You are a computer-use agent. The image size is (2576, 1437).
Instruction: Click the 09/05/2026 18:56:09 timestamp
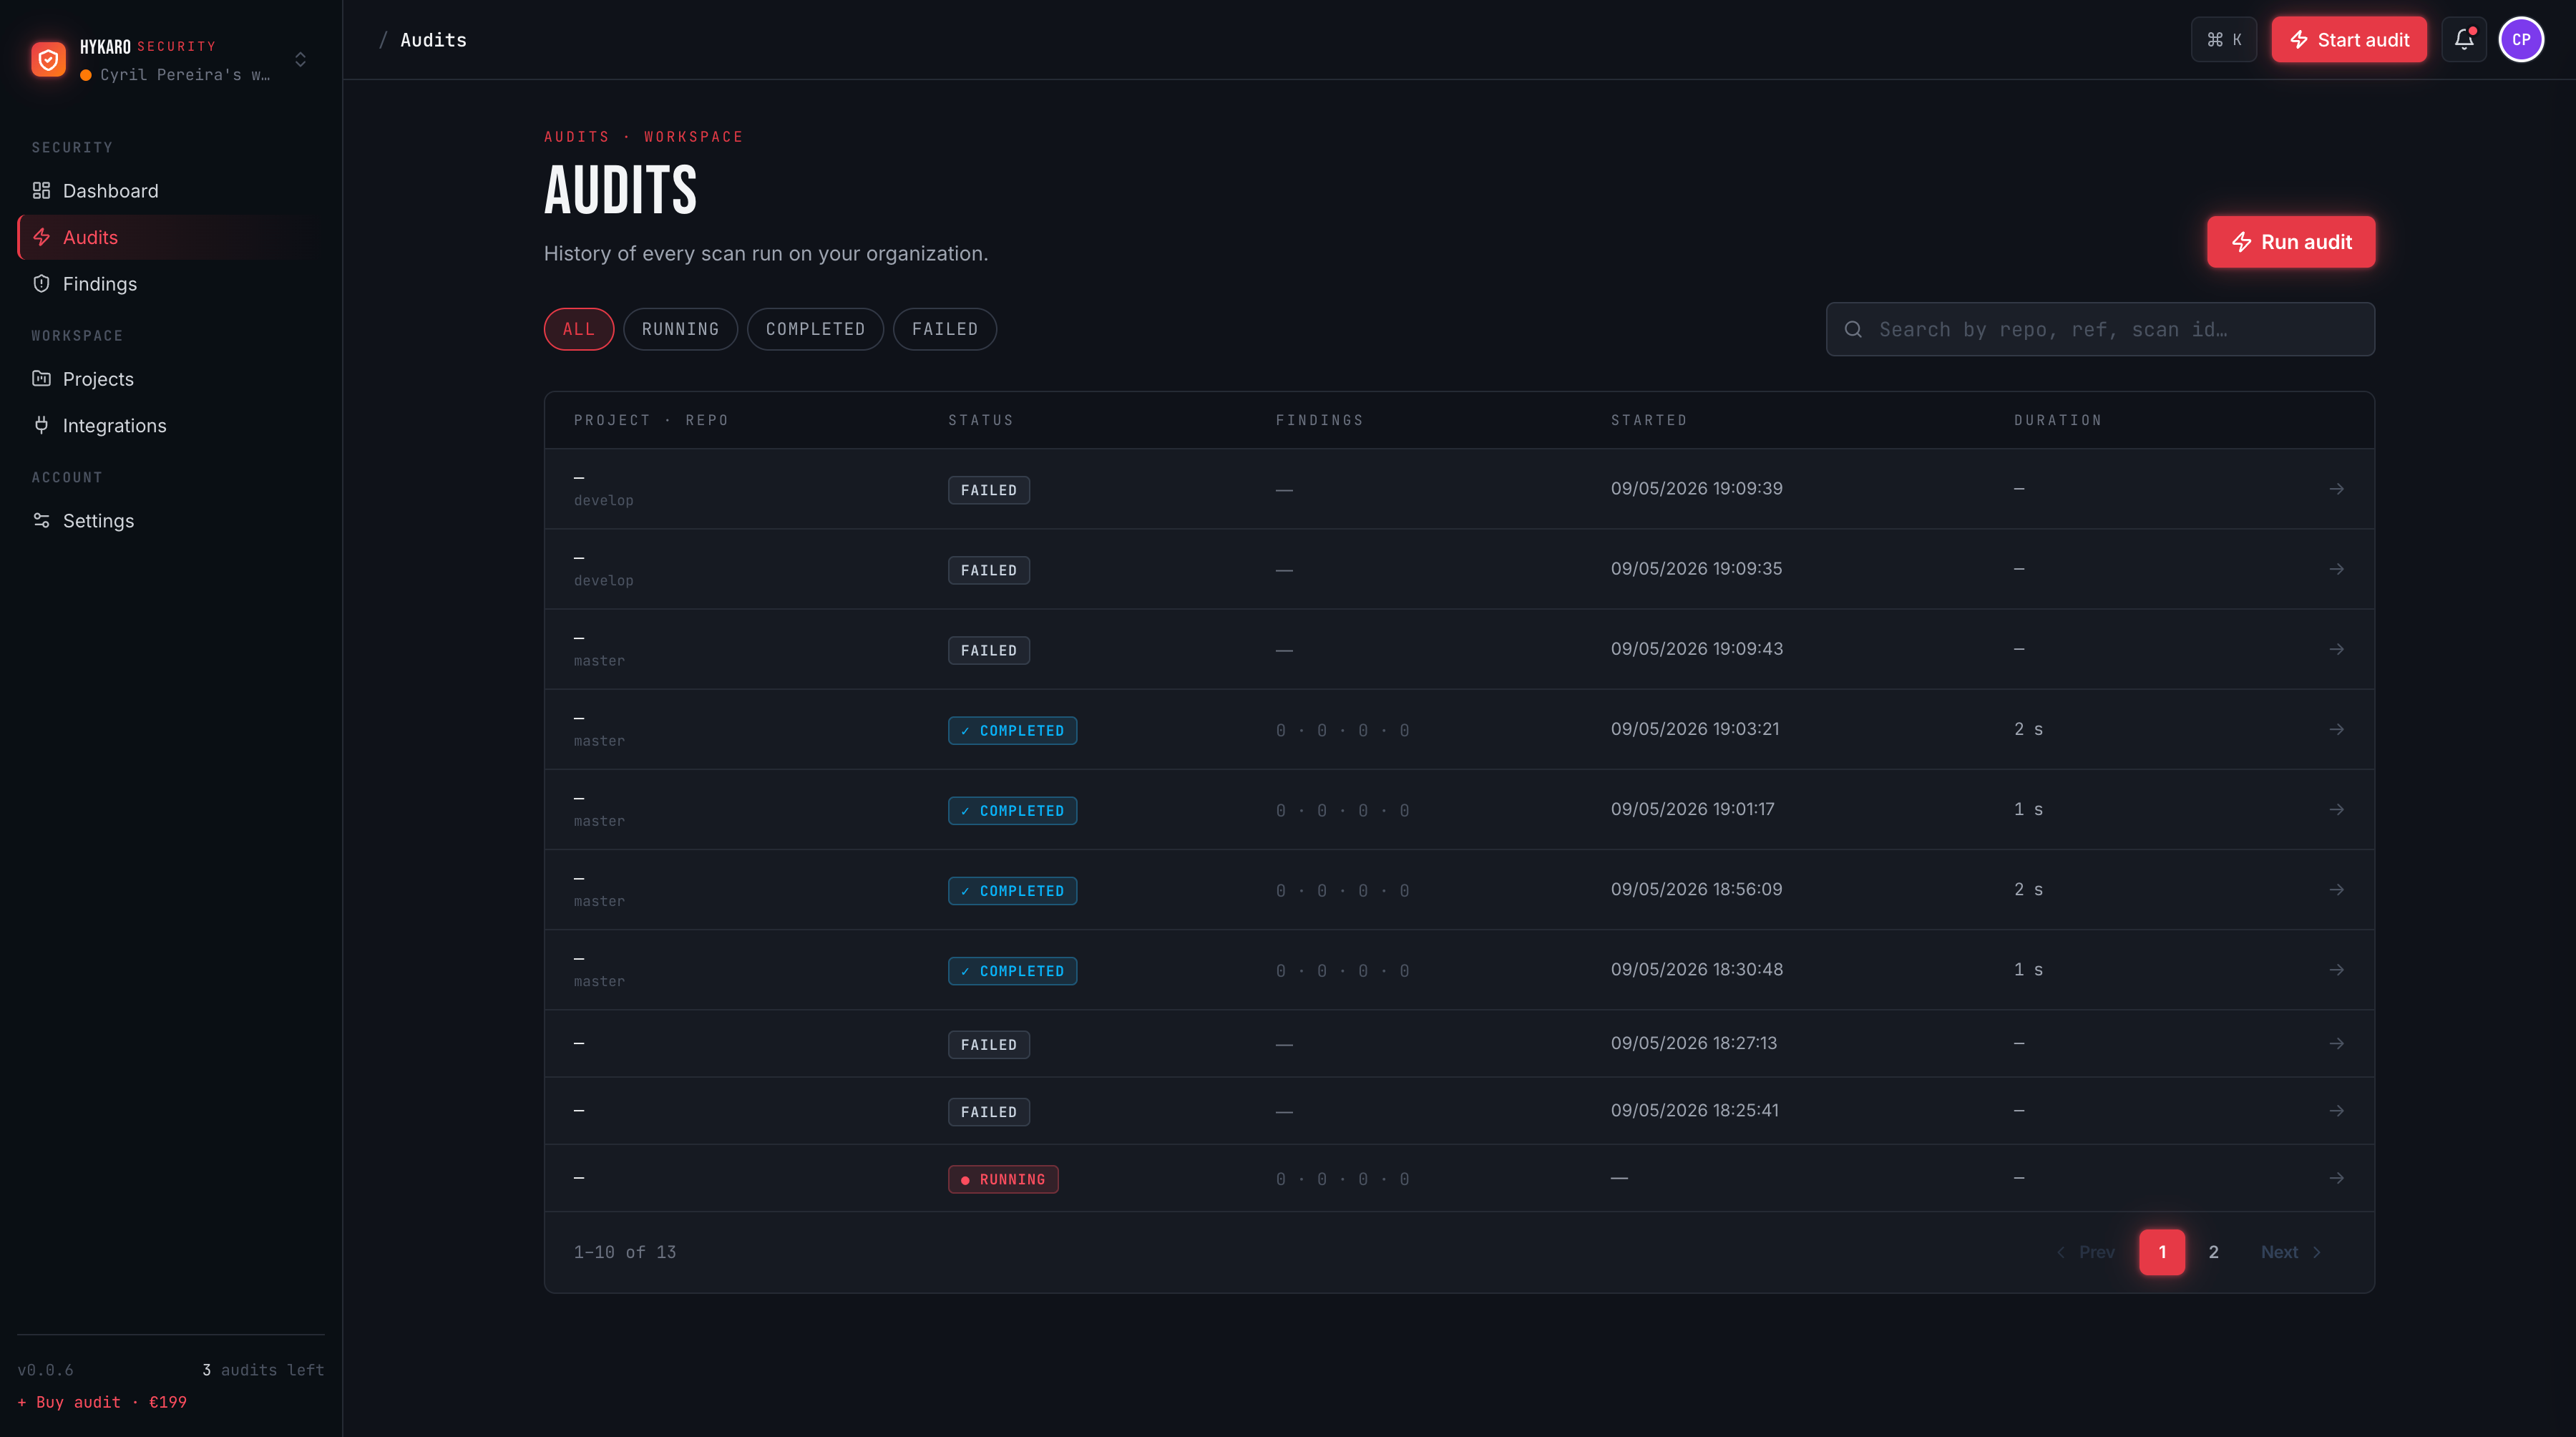(x=1696, y=889)
